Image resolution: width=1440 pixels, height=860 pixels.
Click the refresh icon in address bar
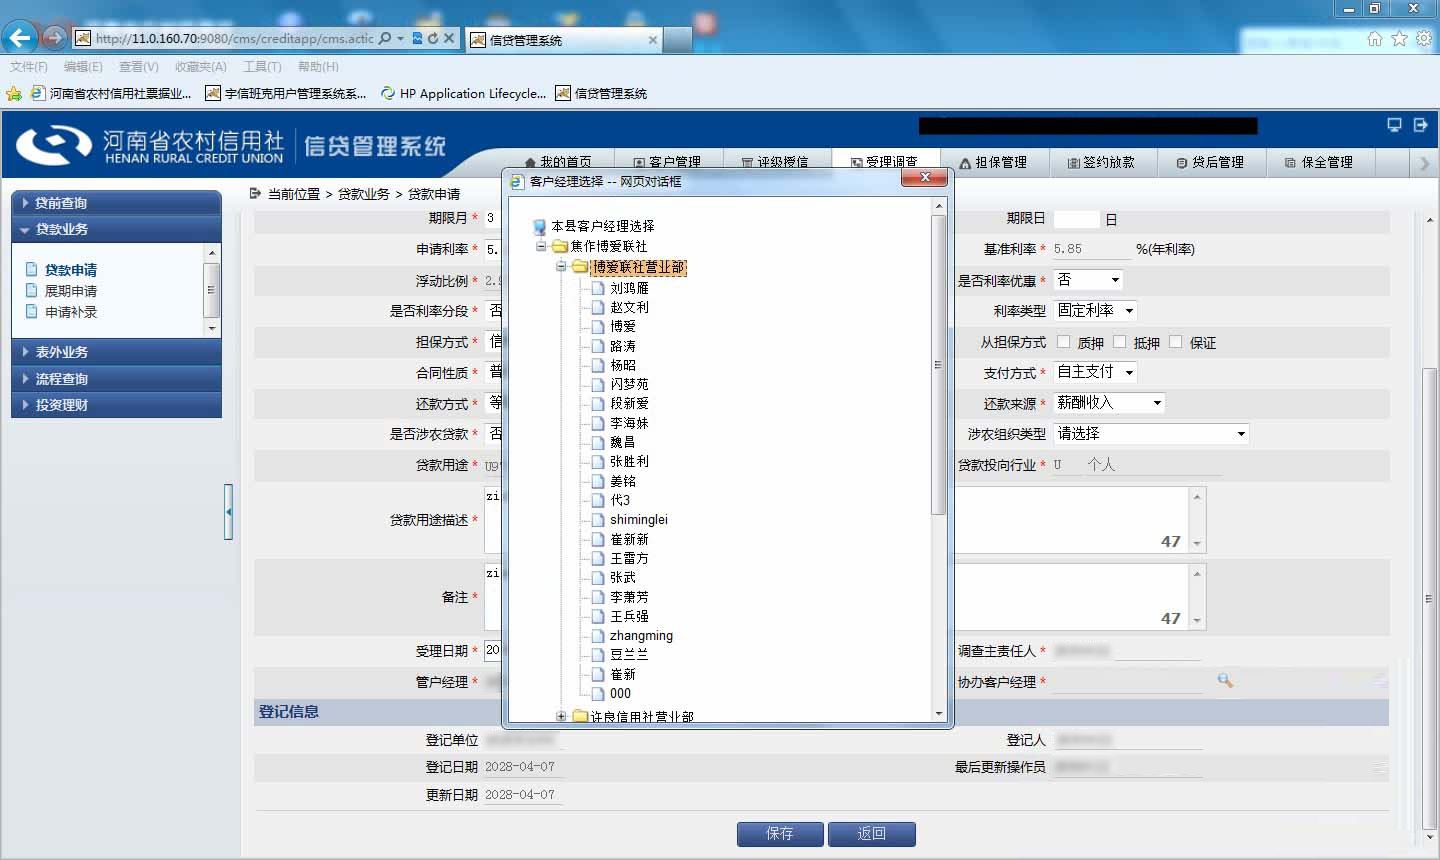click(x=433, y=38)
